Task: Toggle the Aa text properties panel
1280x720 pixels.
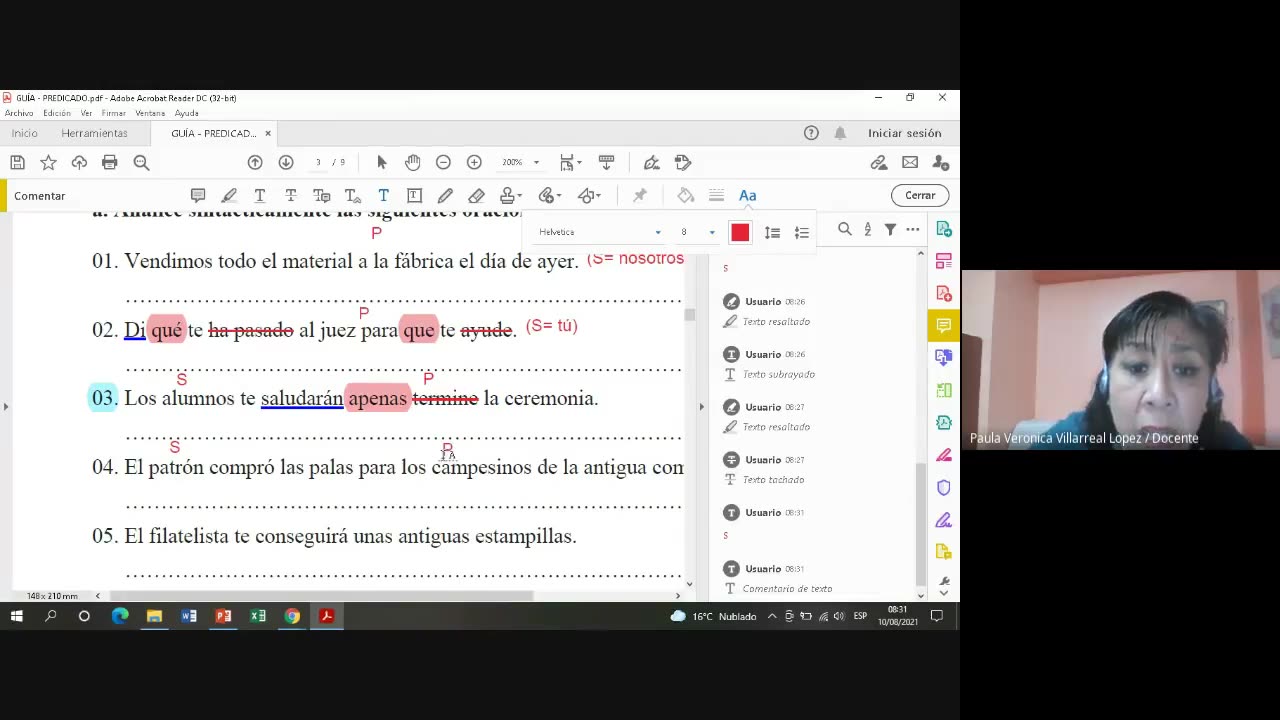Action: [x=747, y=195]
